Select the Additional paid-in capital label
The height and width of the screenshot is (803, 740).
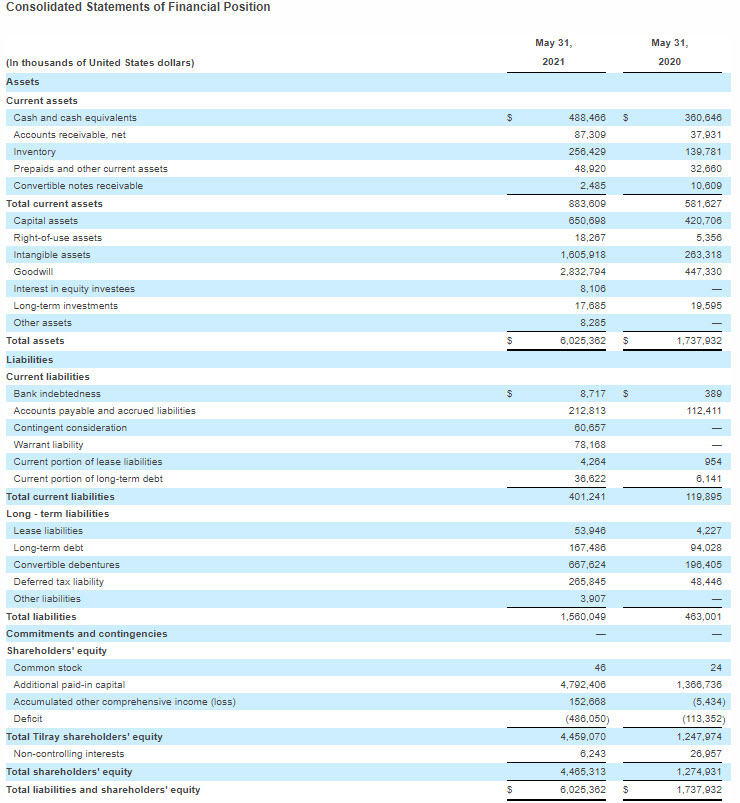pyautogui.click(x=69, y=685)
